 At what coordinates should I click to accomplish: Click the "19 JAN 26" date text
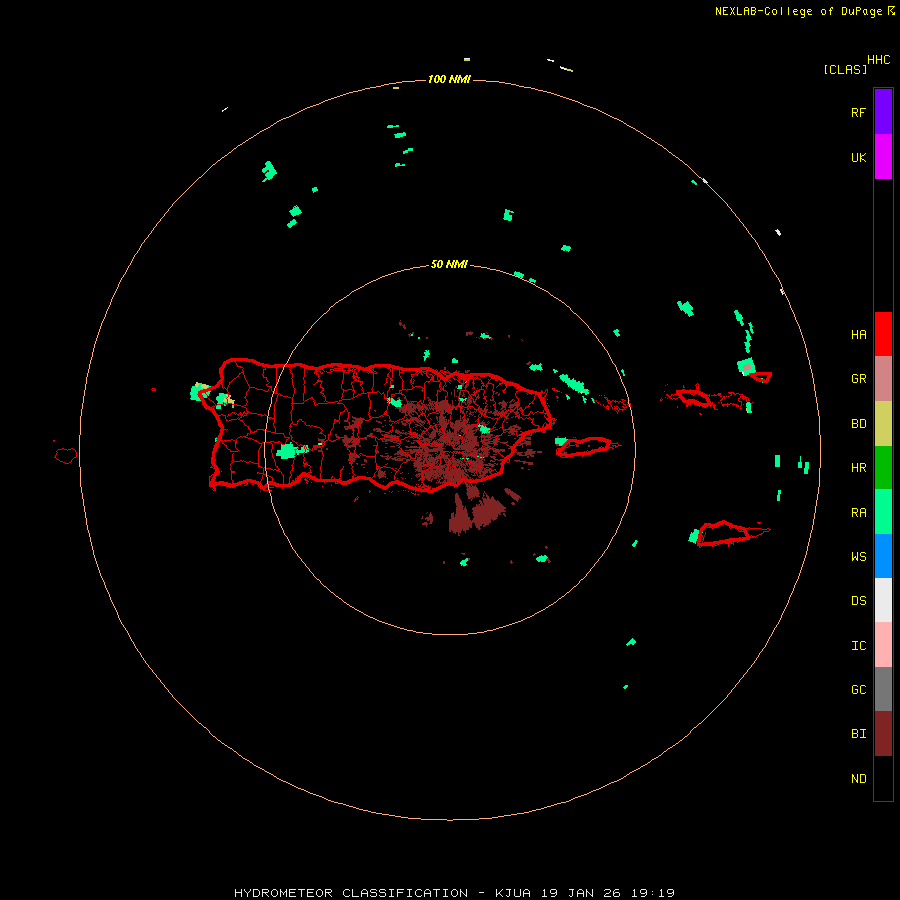pos(581,893)
